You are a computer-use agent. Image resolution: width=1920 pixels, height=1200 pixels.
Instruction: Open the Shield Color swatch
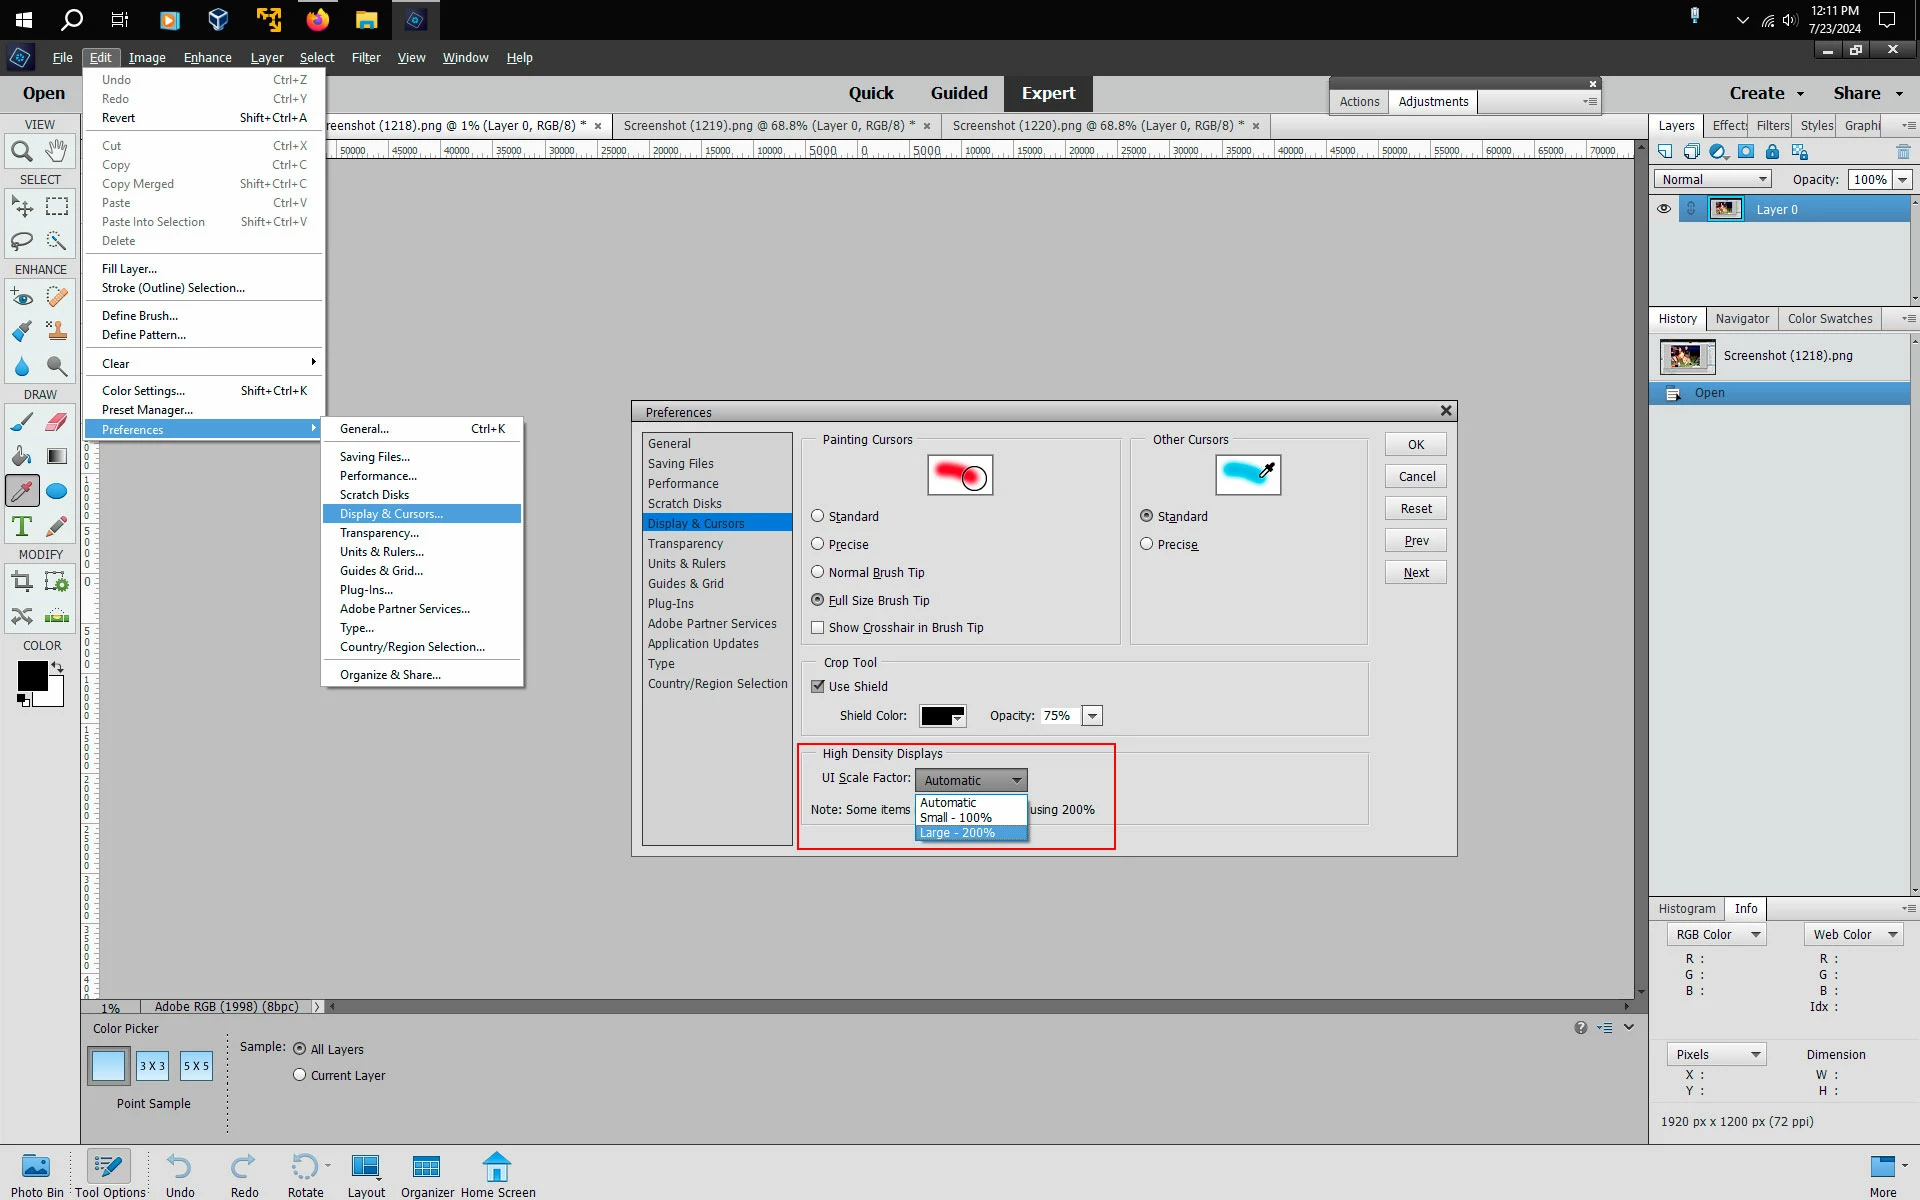[942, 716]
